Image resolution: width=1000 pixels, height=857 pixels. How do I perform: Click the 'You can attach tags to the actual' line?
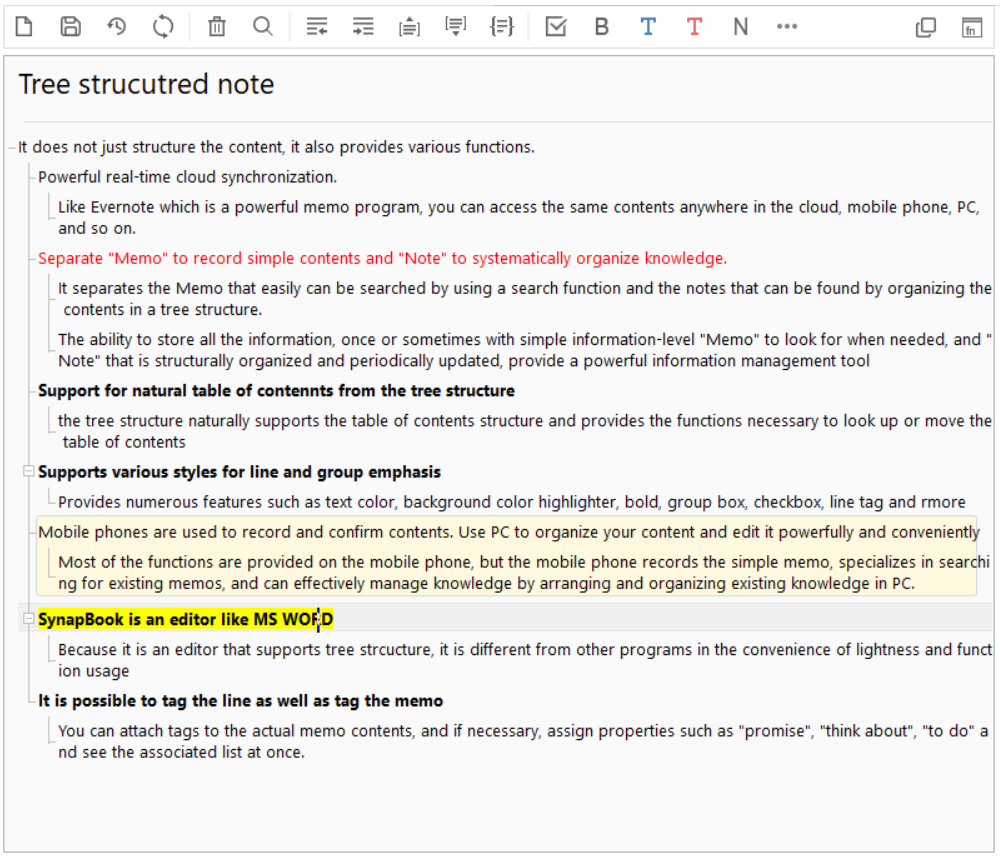[523, 741]
